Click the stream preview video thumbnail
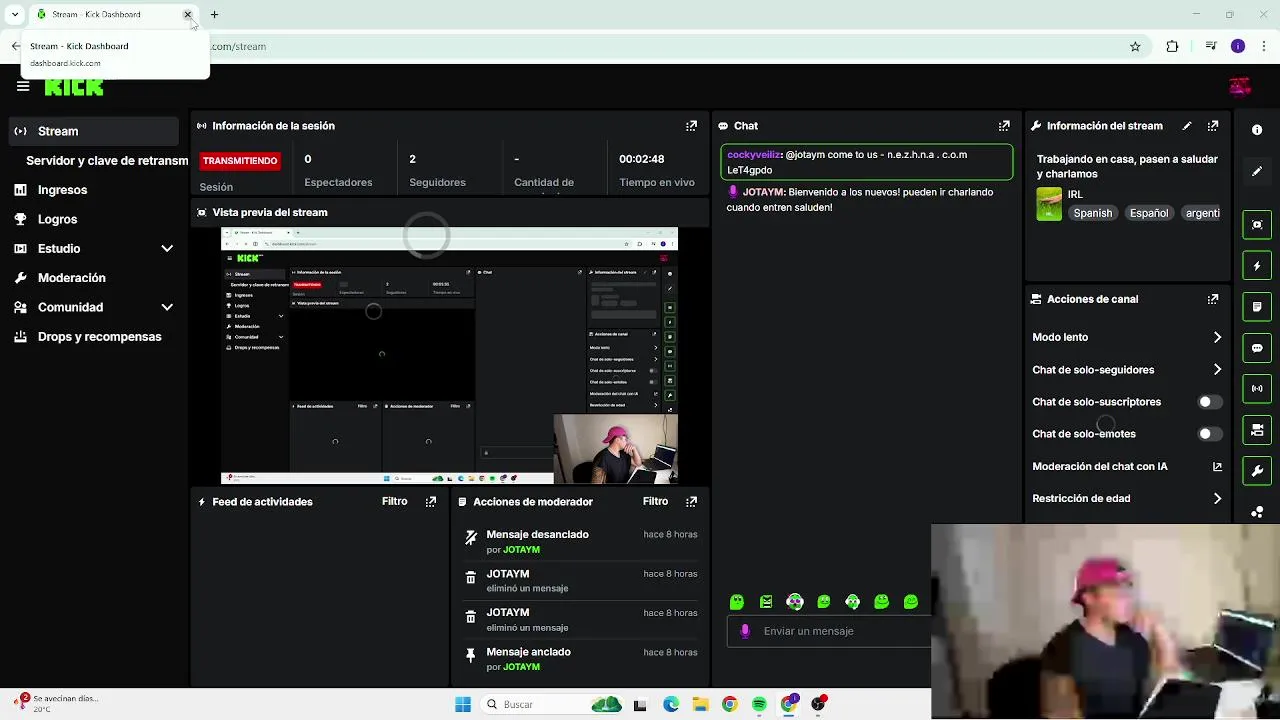This screenshot has width=1280, height=720. coord(449,356)
